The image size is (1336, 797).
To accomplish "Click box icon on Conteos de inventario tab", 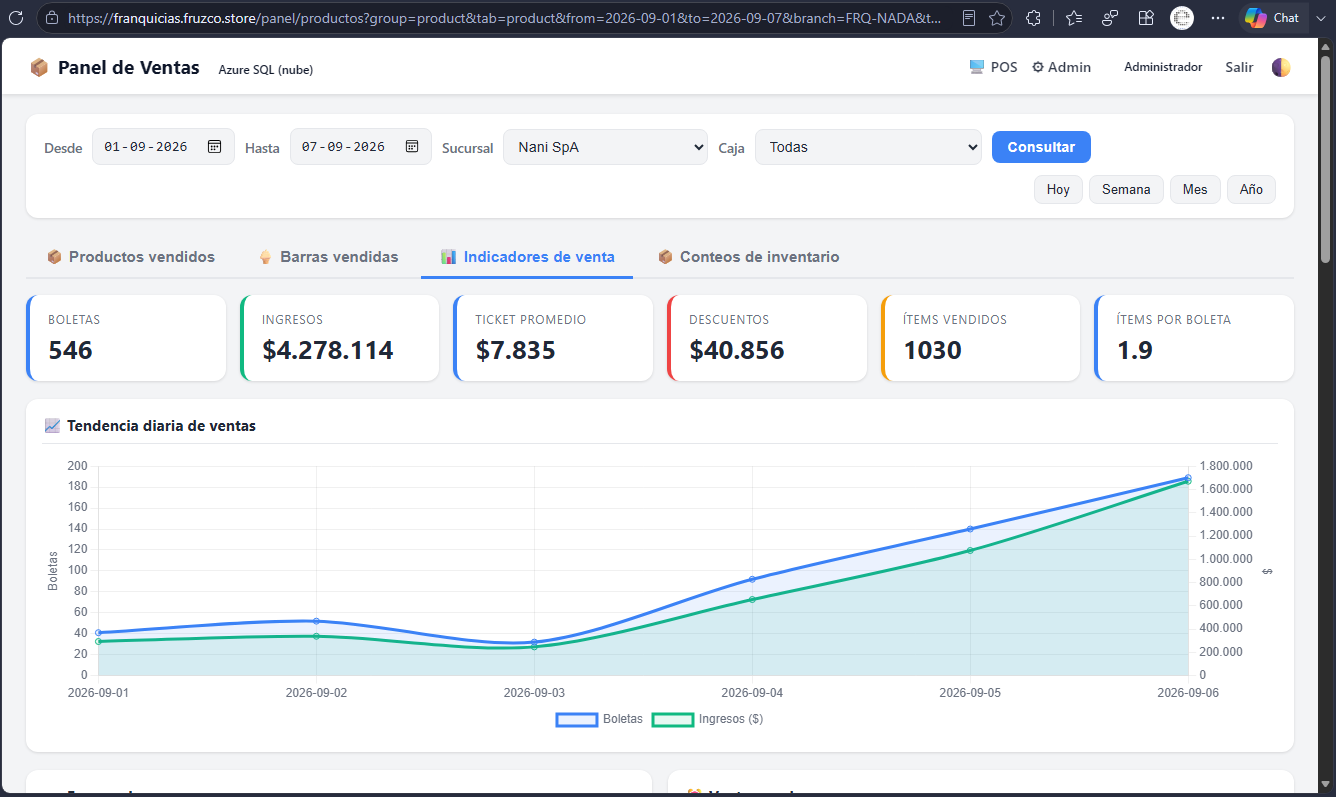I will tap(665, 257).
